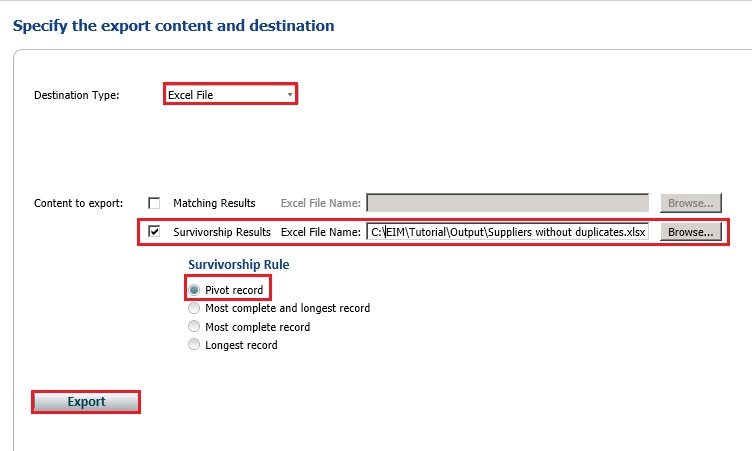
Task: Uncheck the Survivorship Results checkbox
Action: coord(154,232)
